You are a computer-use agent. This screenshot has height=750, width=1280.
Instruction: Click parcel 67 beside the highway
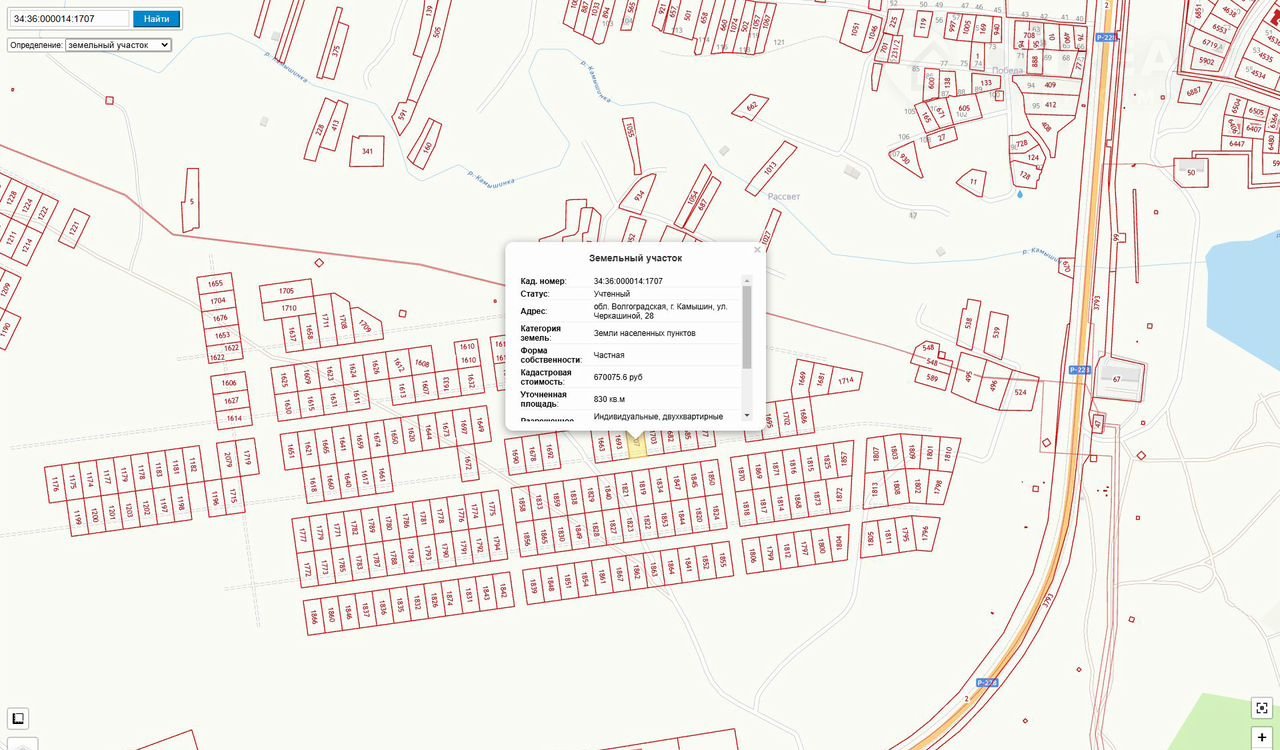click(x=1116, y=379)
